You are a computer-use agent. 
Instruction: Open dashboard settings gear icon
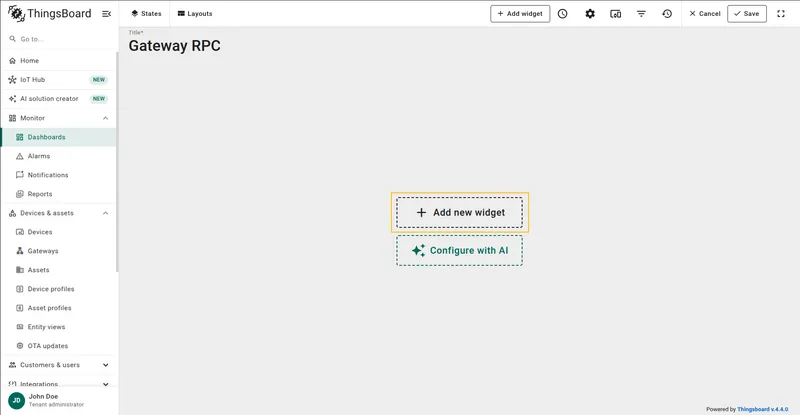(590, 14)
